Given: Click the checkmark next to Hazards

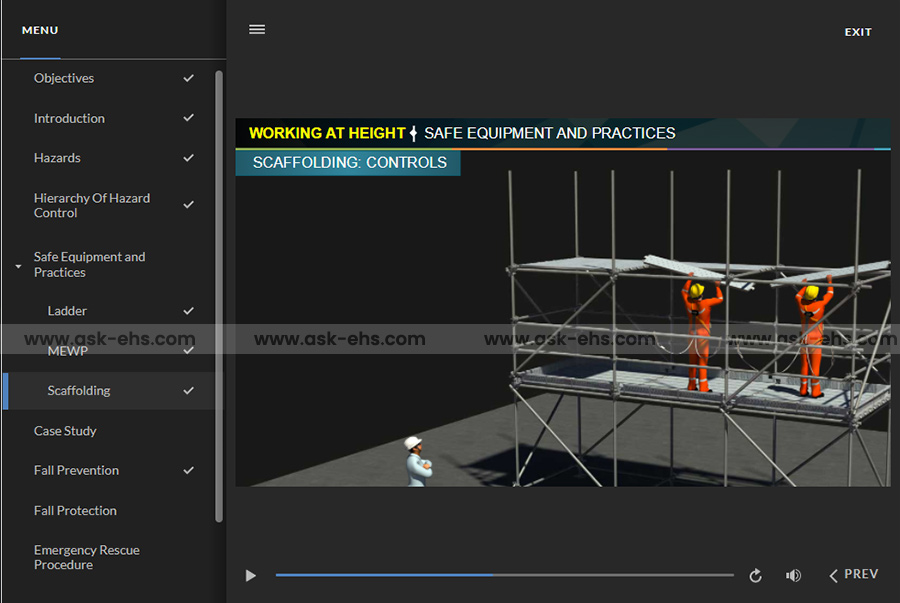Looking at the screenshot, I should pos(188,158).
